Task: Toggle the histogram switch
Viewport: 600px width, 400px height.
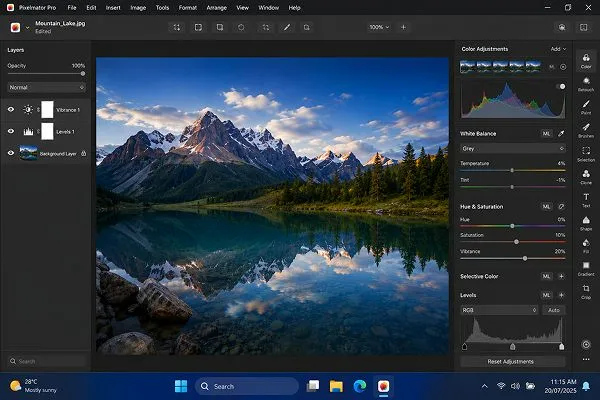Action: pos(560,87)
